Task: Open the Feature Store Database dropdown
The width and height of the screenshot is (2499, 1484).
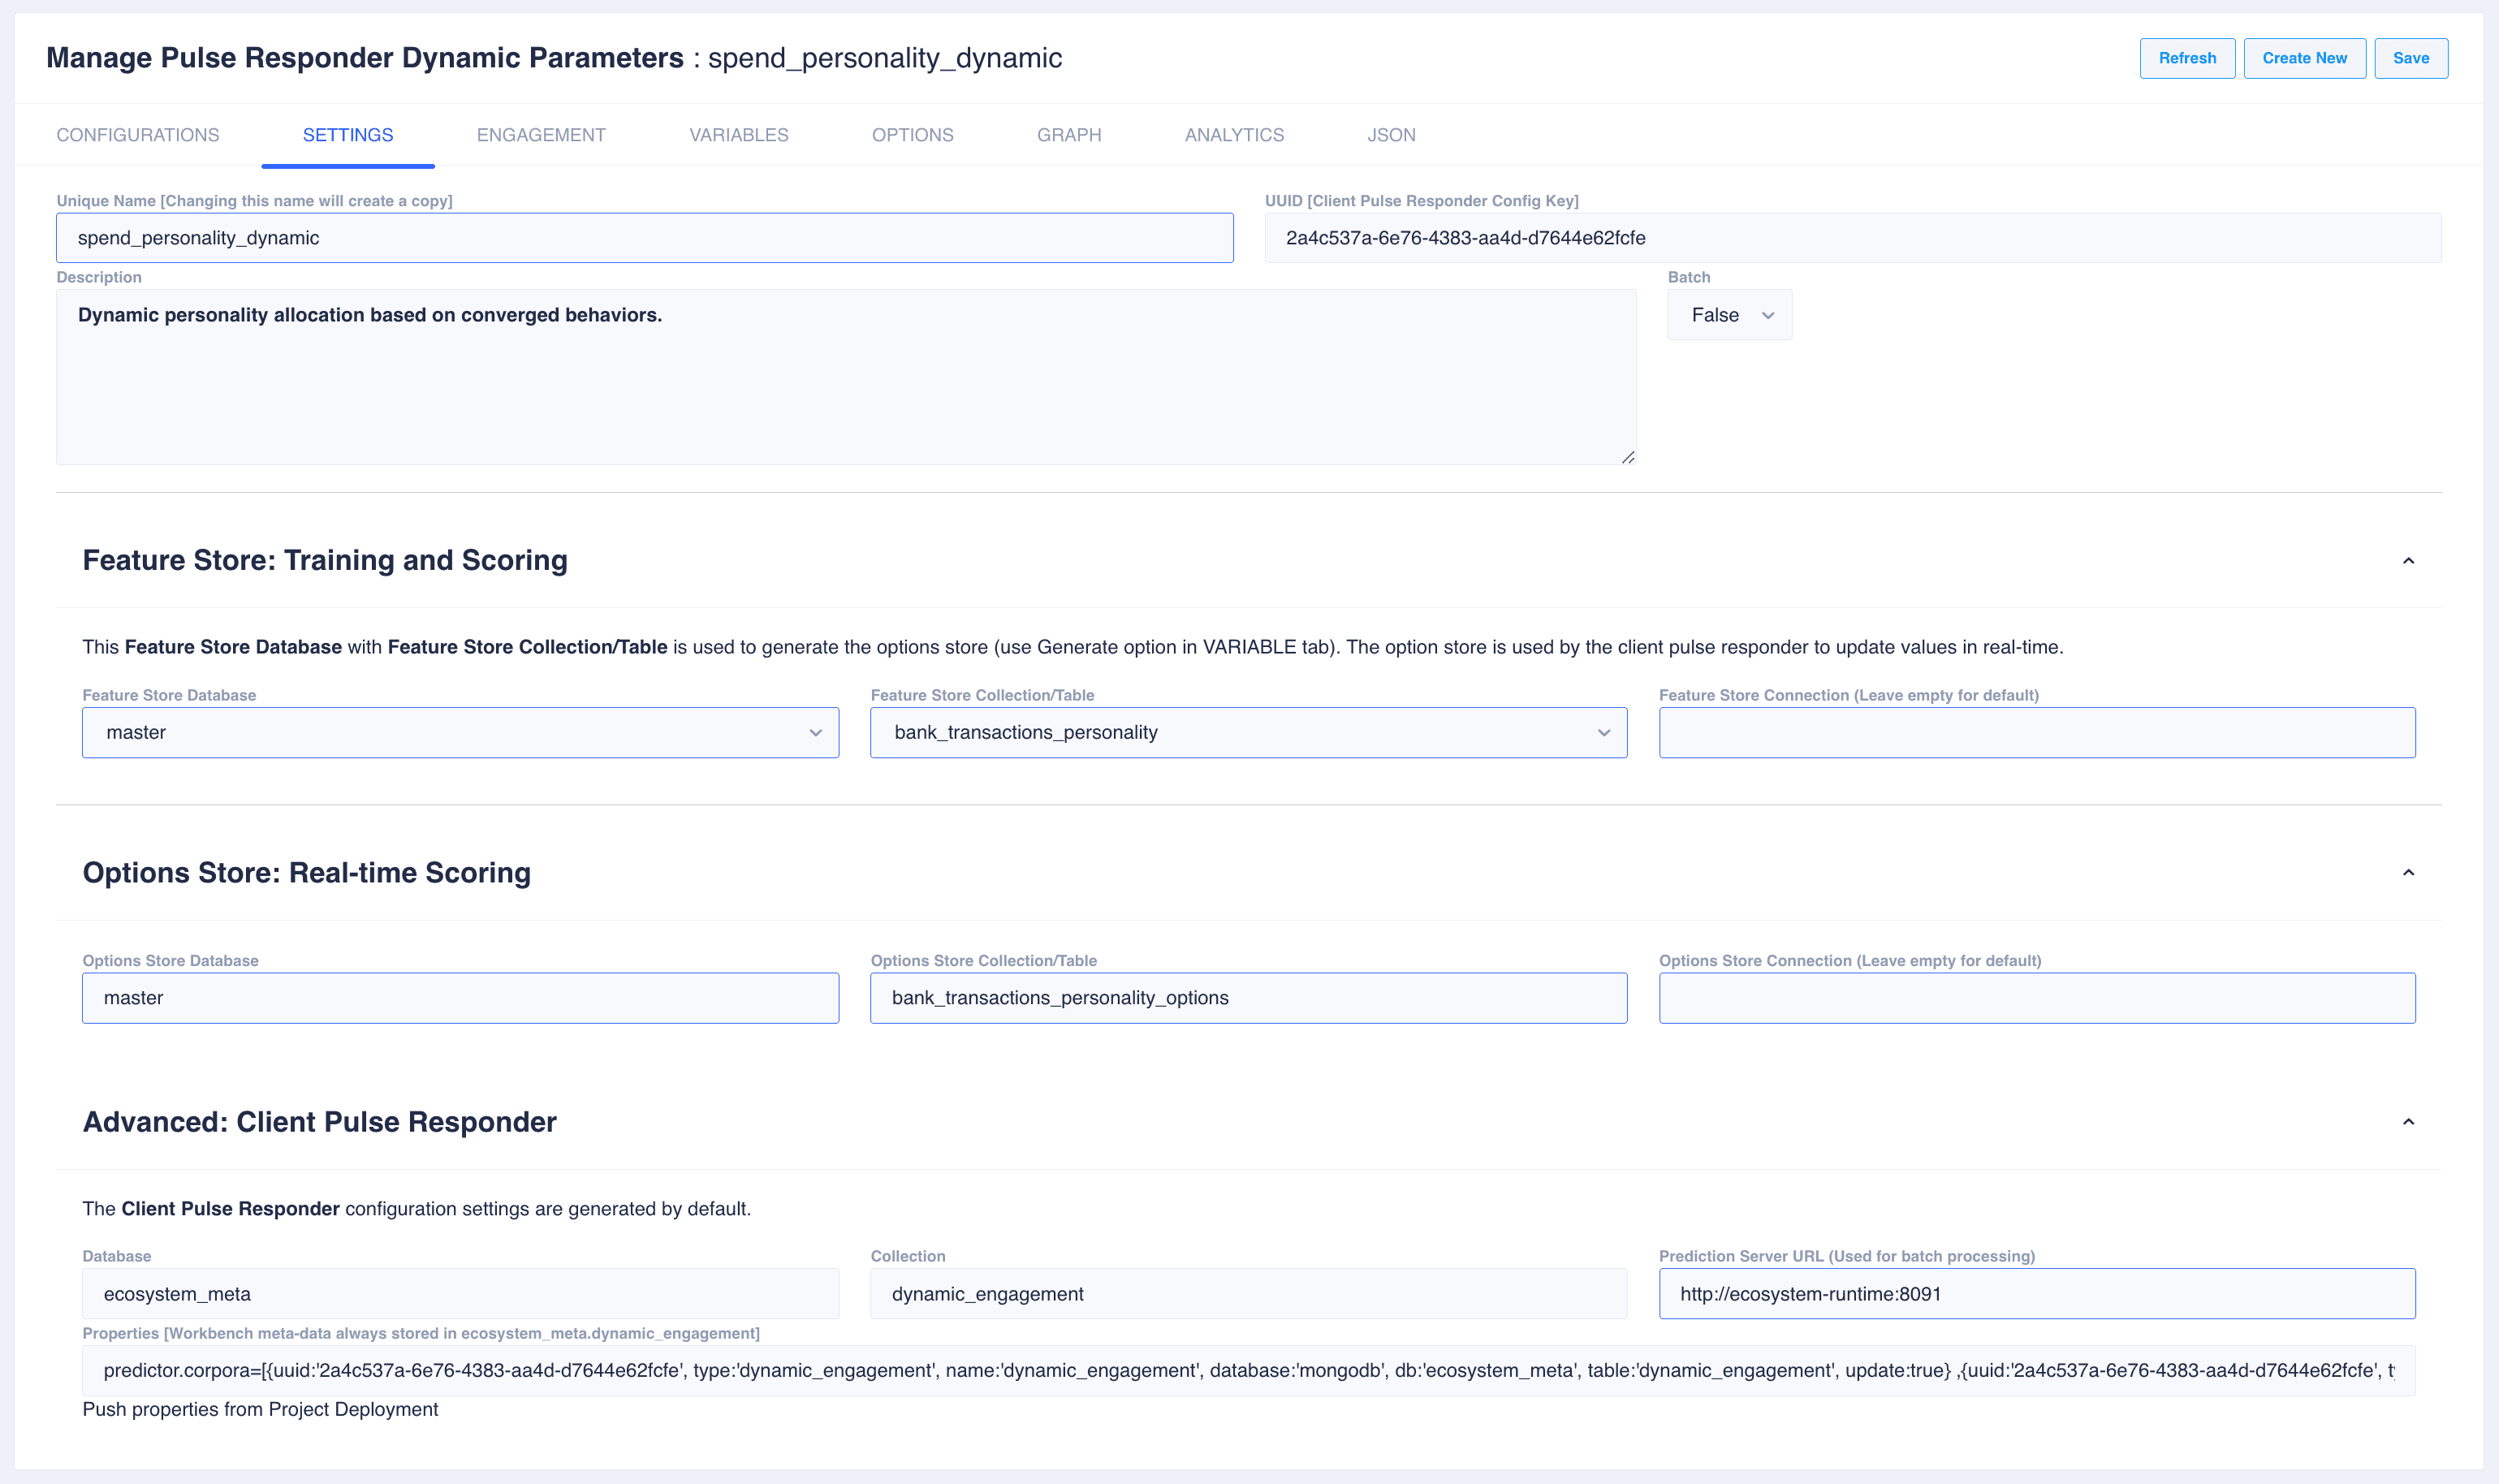Action: coord(460,733)
